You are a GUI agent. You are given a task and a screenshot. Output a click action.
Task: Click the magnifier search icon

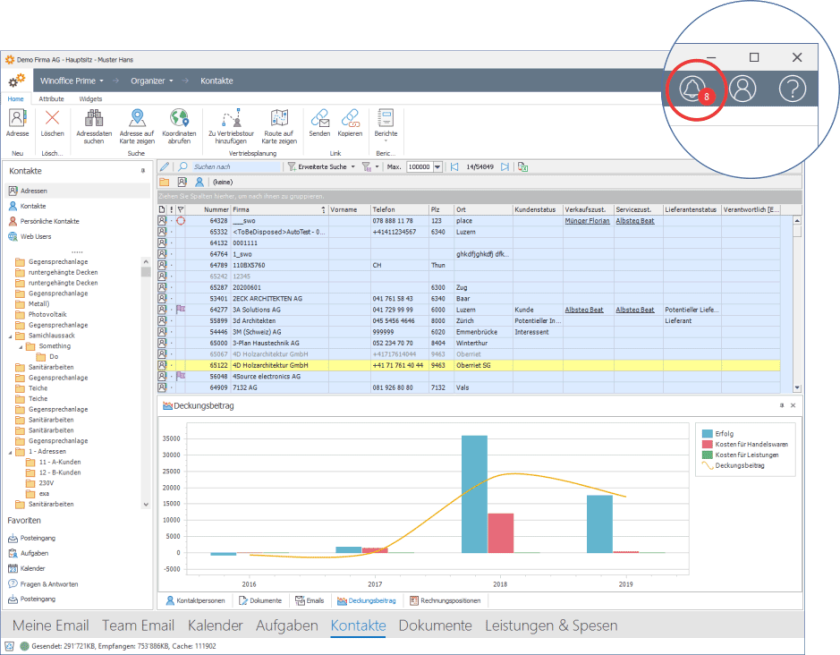(183, 167)
